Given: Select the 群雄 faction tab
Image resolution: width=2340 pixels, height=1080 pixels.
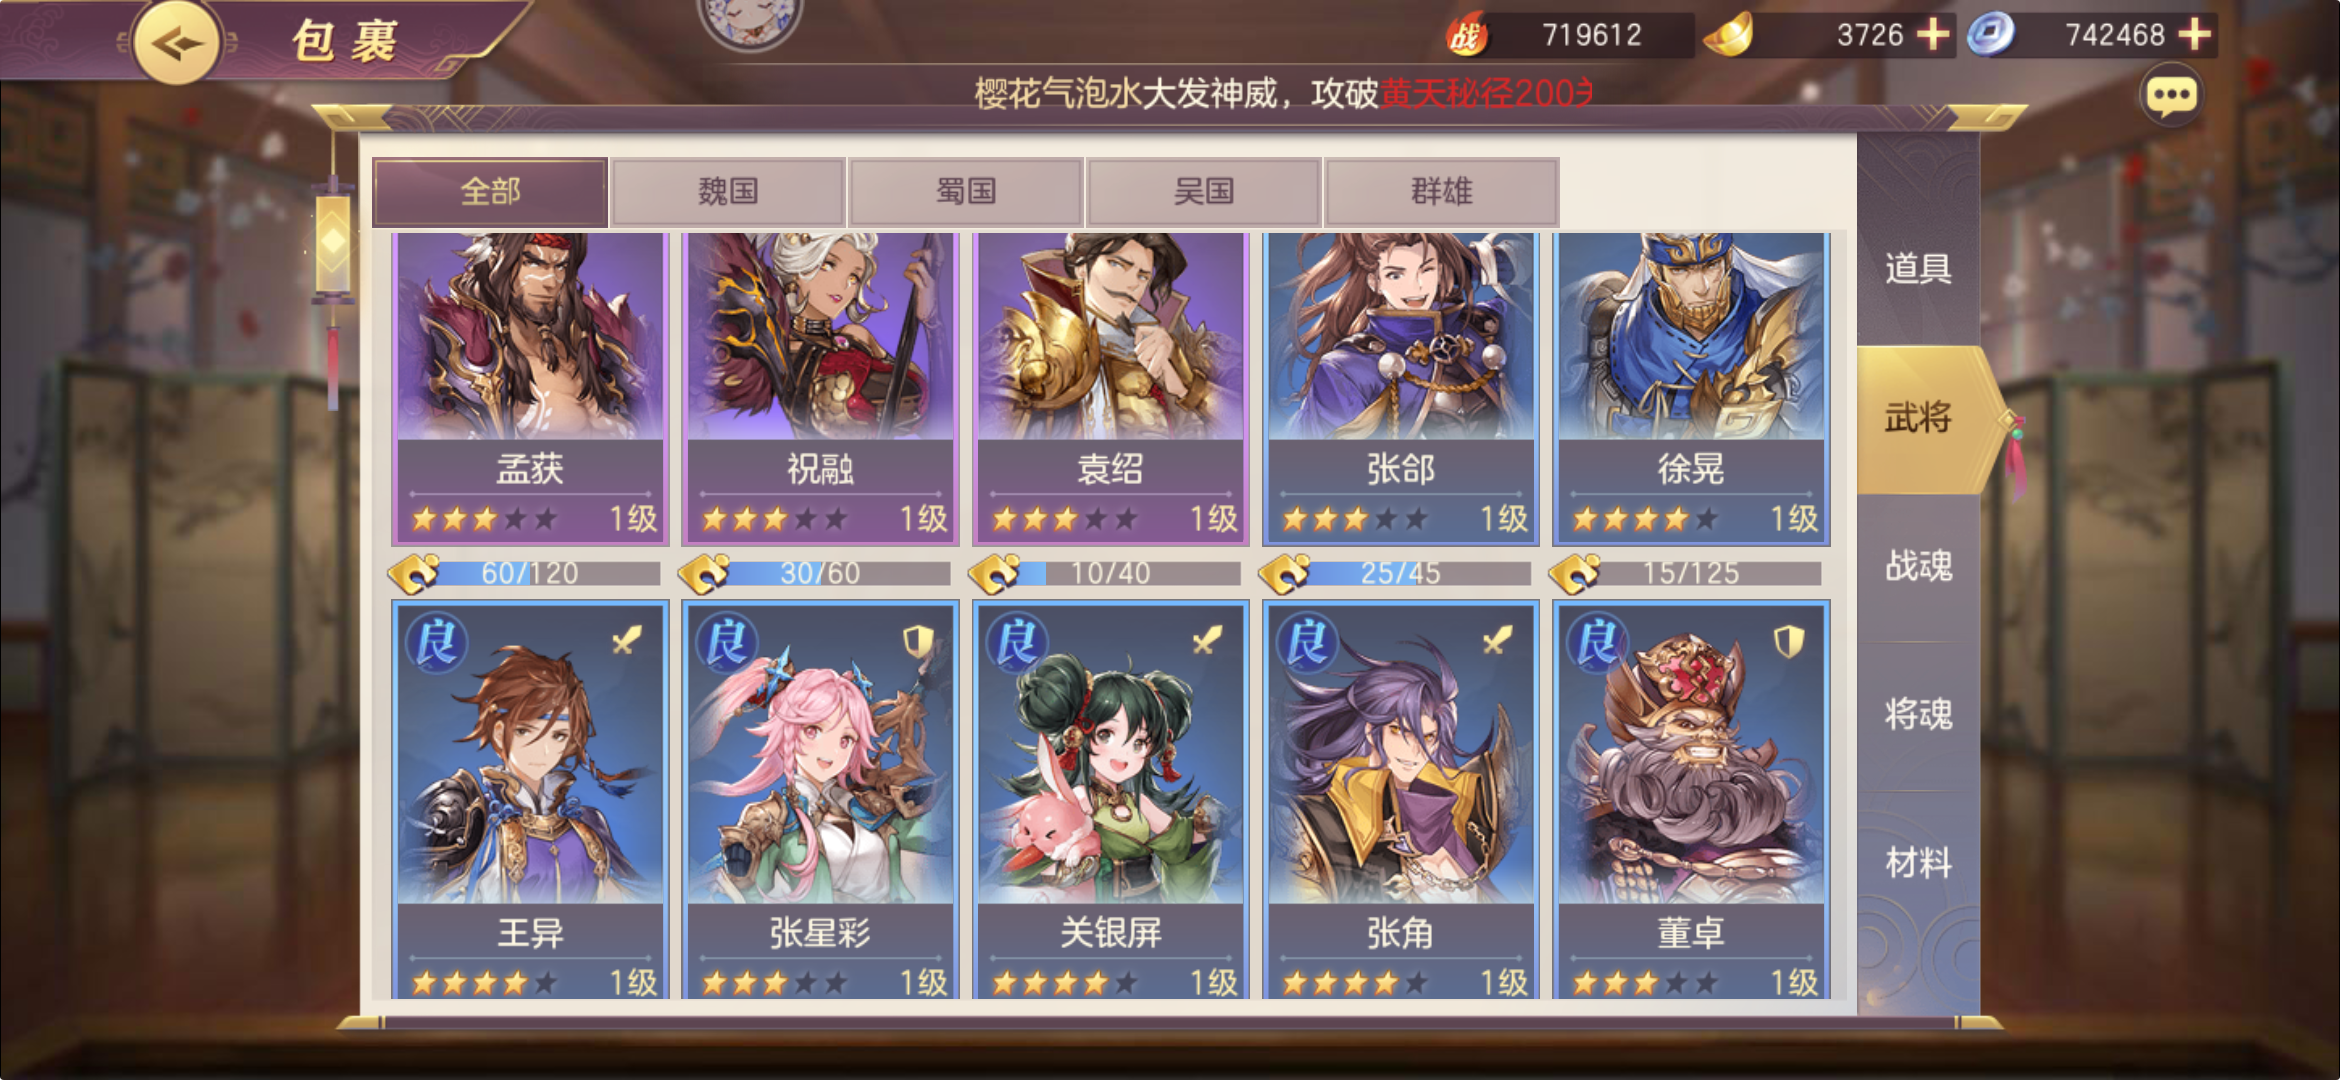Looking at the screenshot, I should [1442, 191].
